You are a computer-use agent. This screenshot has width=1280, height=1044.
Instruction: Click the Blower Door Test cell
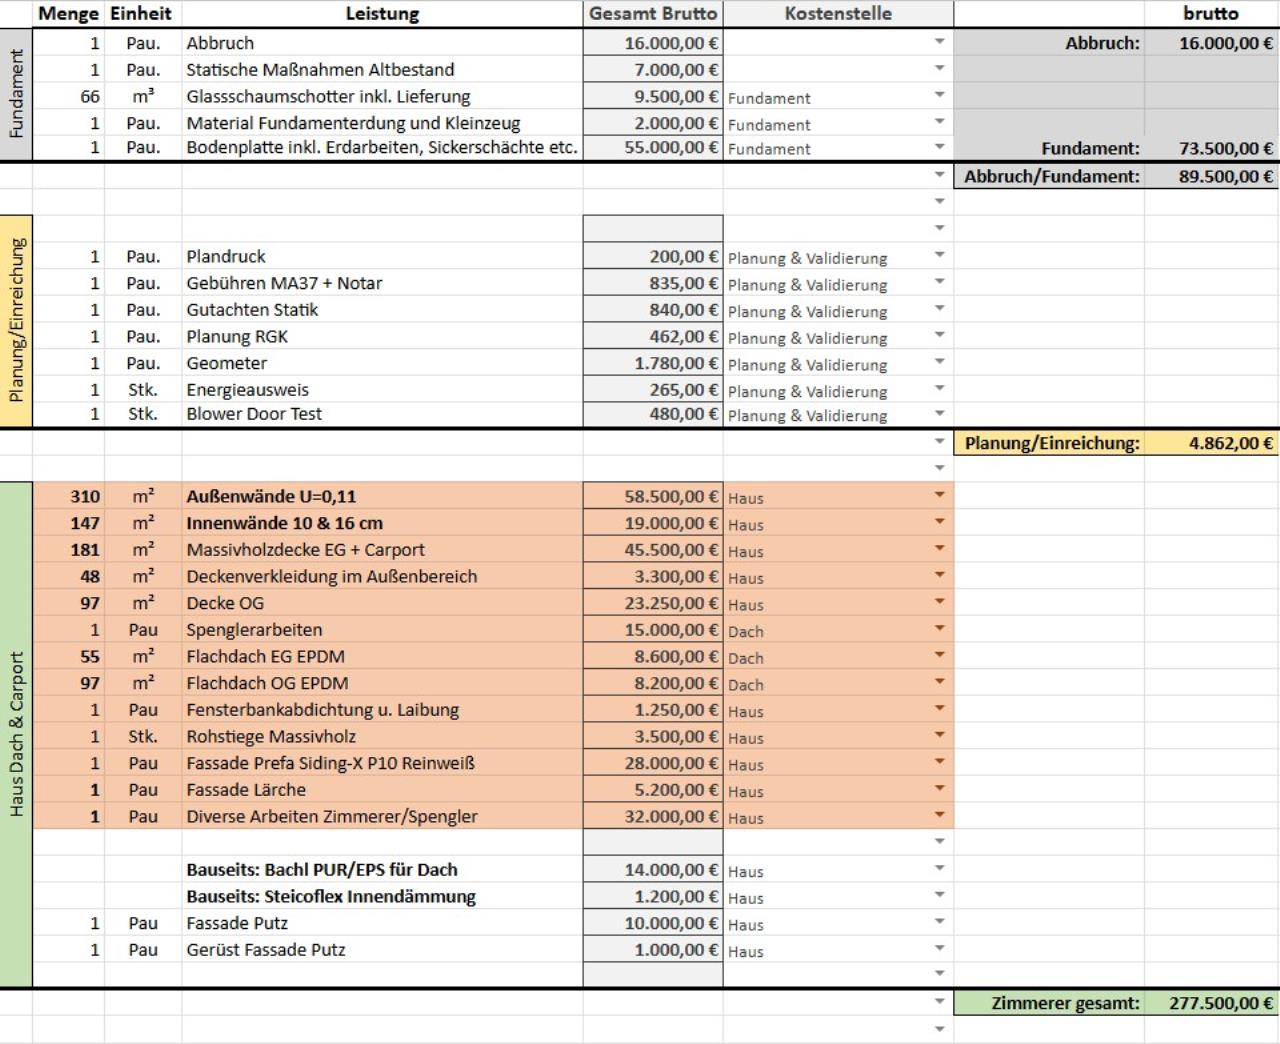click(382, 414)
